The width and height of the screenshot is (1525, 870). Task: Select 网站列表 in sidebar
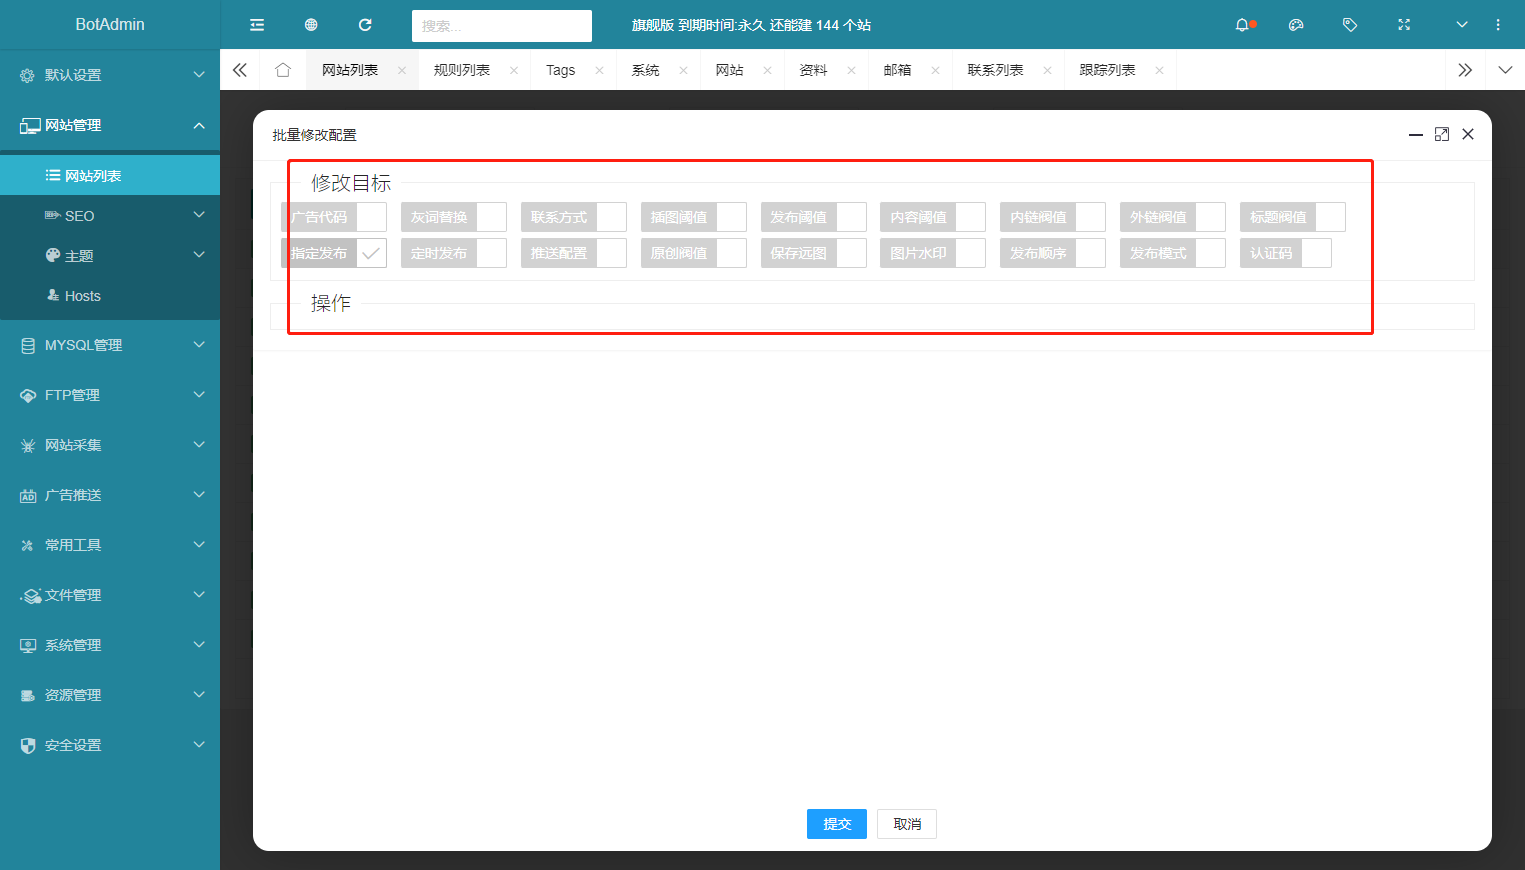point(110,175)
